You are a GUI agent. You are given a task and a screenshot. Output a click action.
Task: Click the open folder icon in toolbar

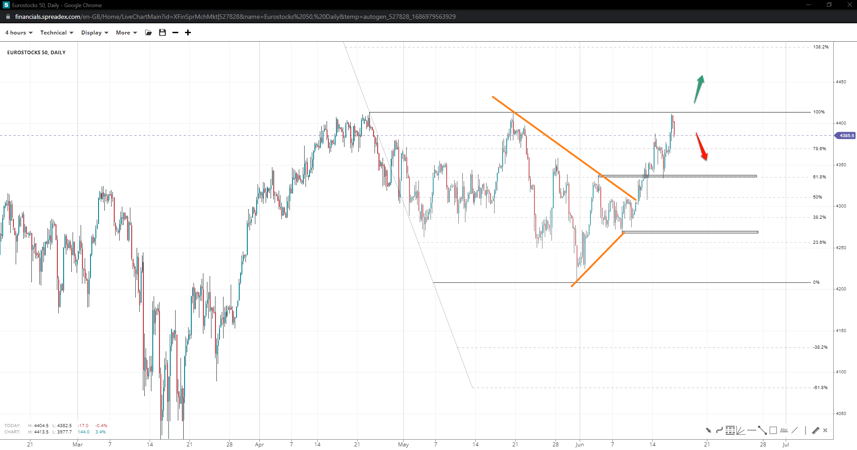pyautogui.click(x=148, y=33)
